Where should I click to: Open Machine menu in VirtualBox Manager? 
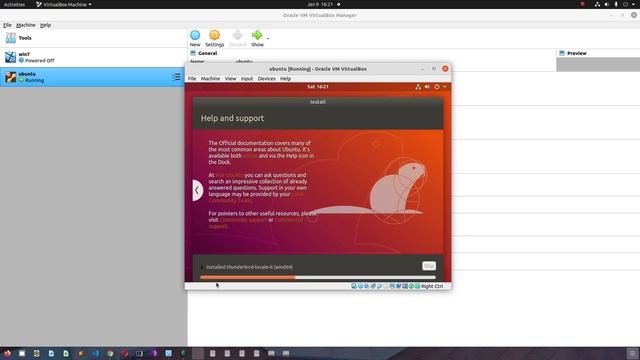[26, 25]
